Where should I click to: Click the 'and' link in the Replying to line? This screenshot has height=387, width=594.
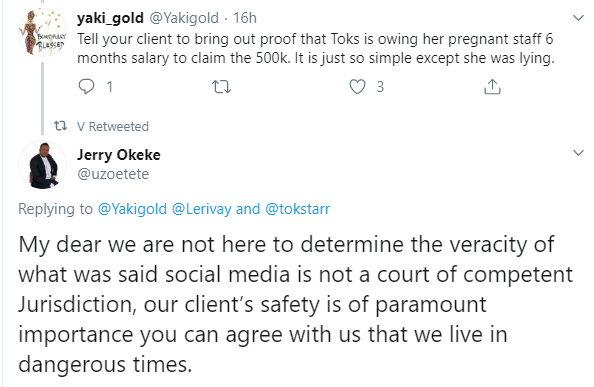248,209
